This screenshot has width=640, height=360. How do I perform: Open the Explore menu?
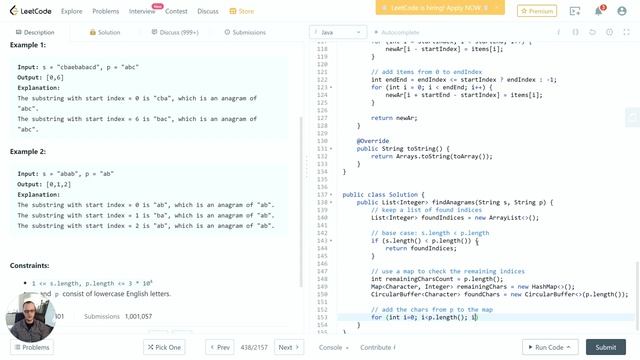coord(71,11)
